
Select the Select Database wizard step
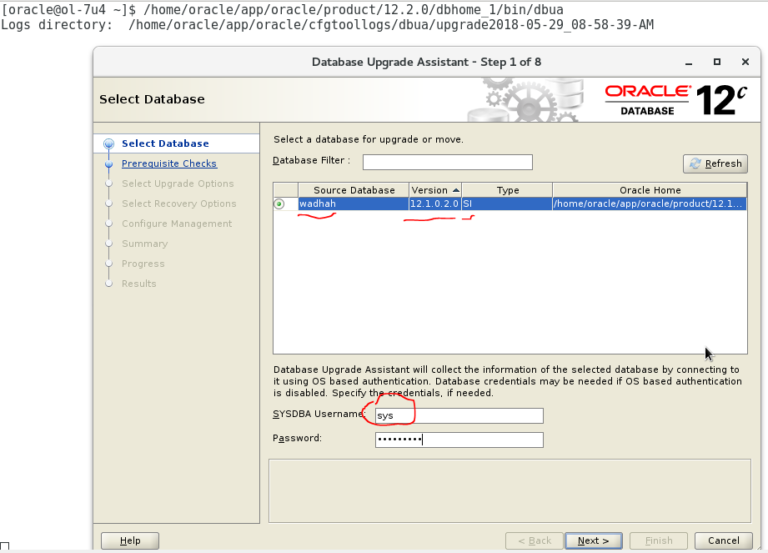(165, 144)
